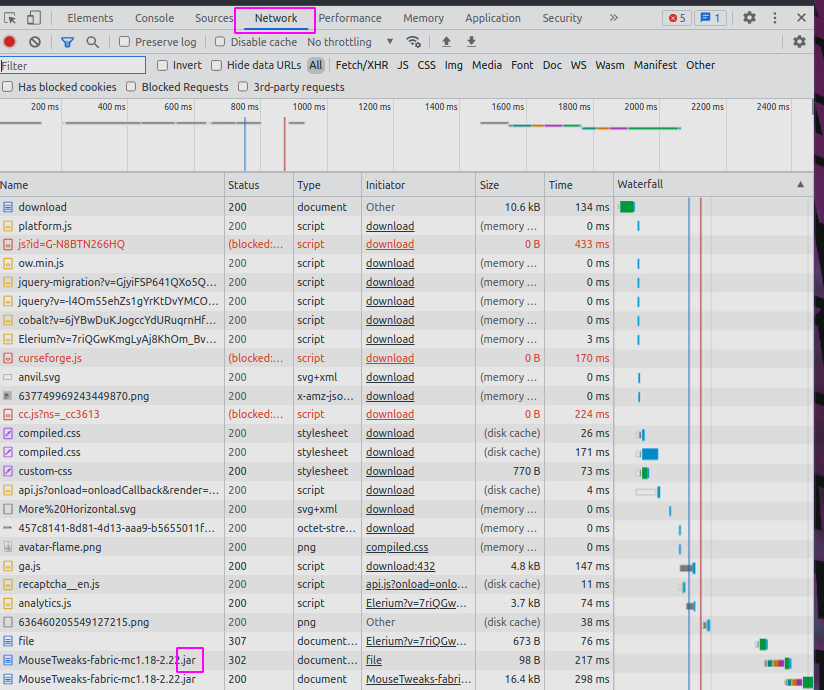Open the network search magnifier
The image size is (824, 690).
93,42
